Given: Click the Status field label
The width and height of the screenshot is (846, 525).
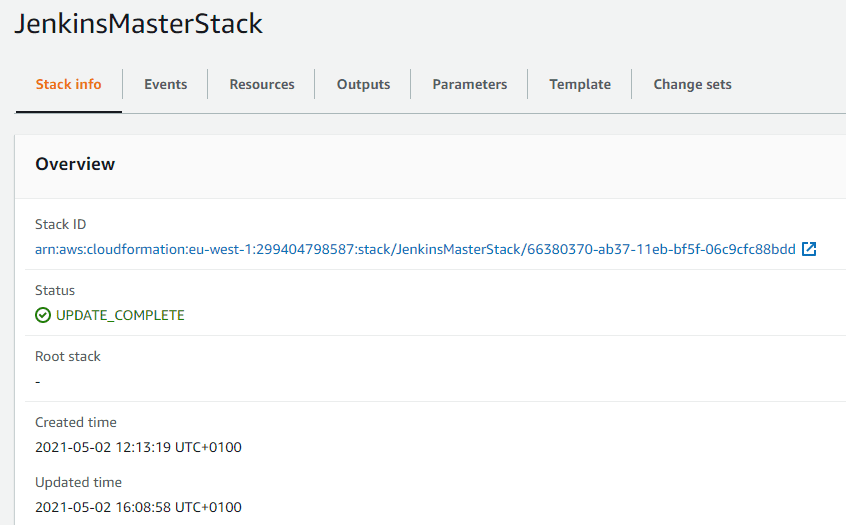Looking at the screenshot, I should [x=55, y=290].
